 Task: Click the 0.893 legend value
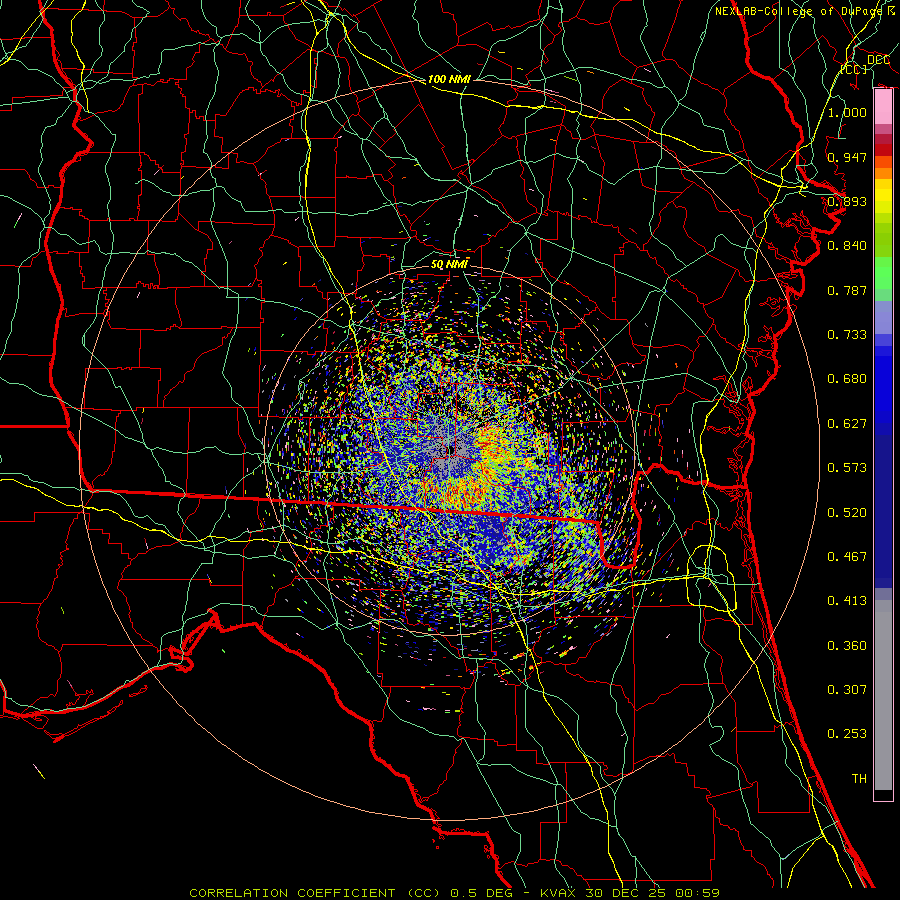coord(847,201)
